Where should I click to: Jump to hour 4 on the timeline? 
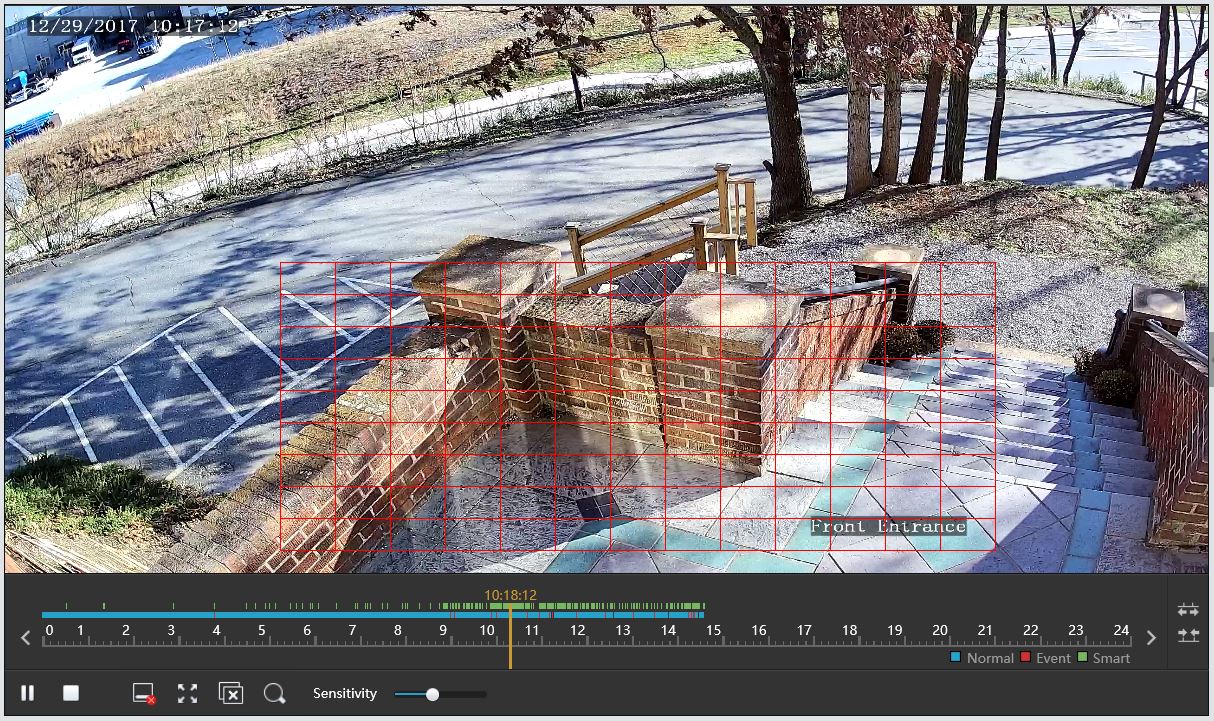[x=216, y=631]
